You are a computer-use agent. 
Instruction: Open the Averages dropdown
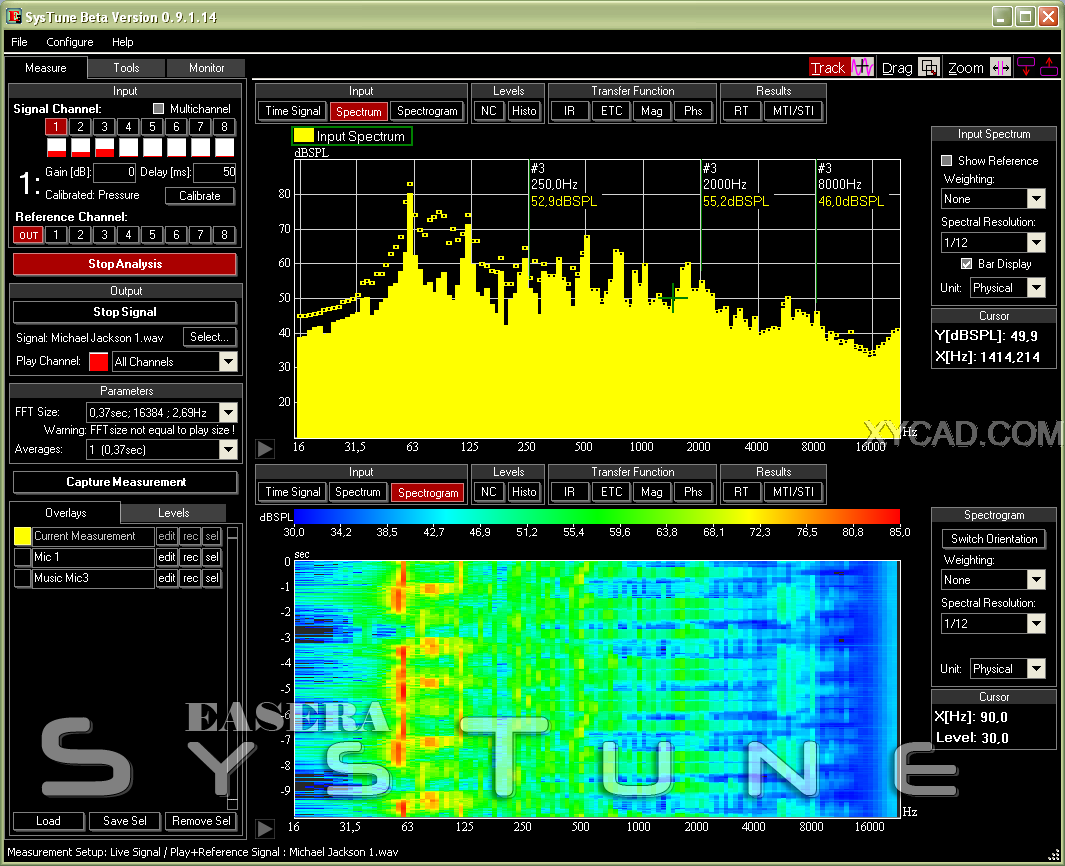pos(228,449)
